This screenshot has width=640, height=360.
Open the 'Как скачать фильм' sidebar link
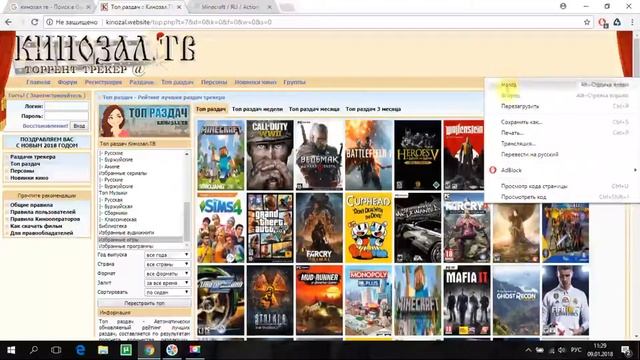[x=36, y=226]
